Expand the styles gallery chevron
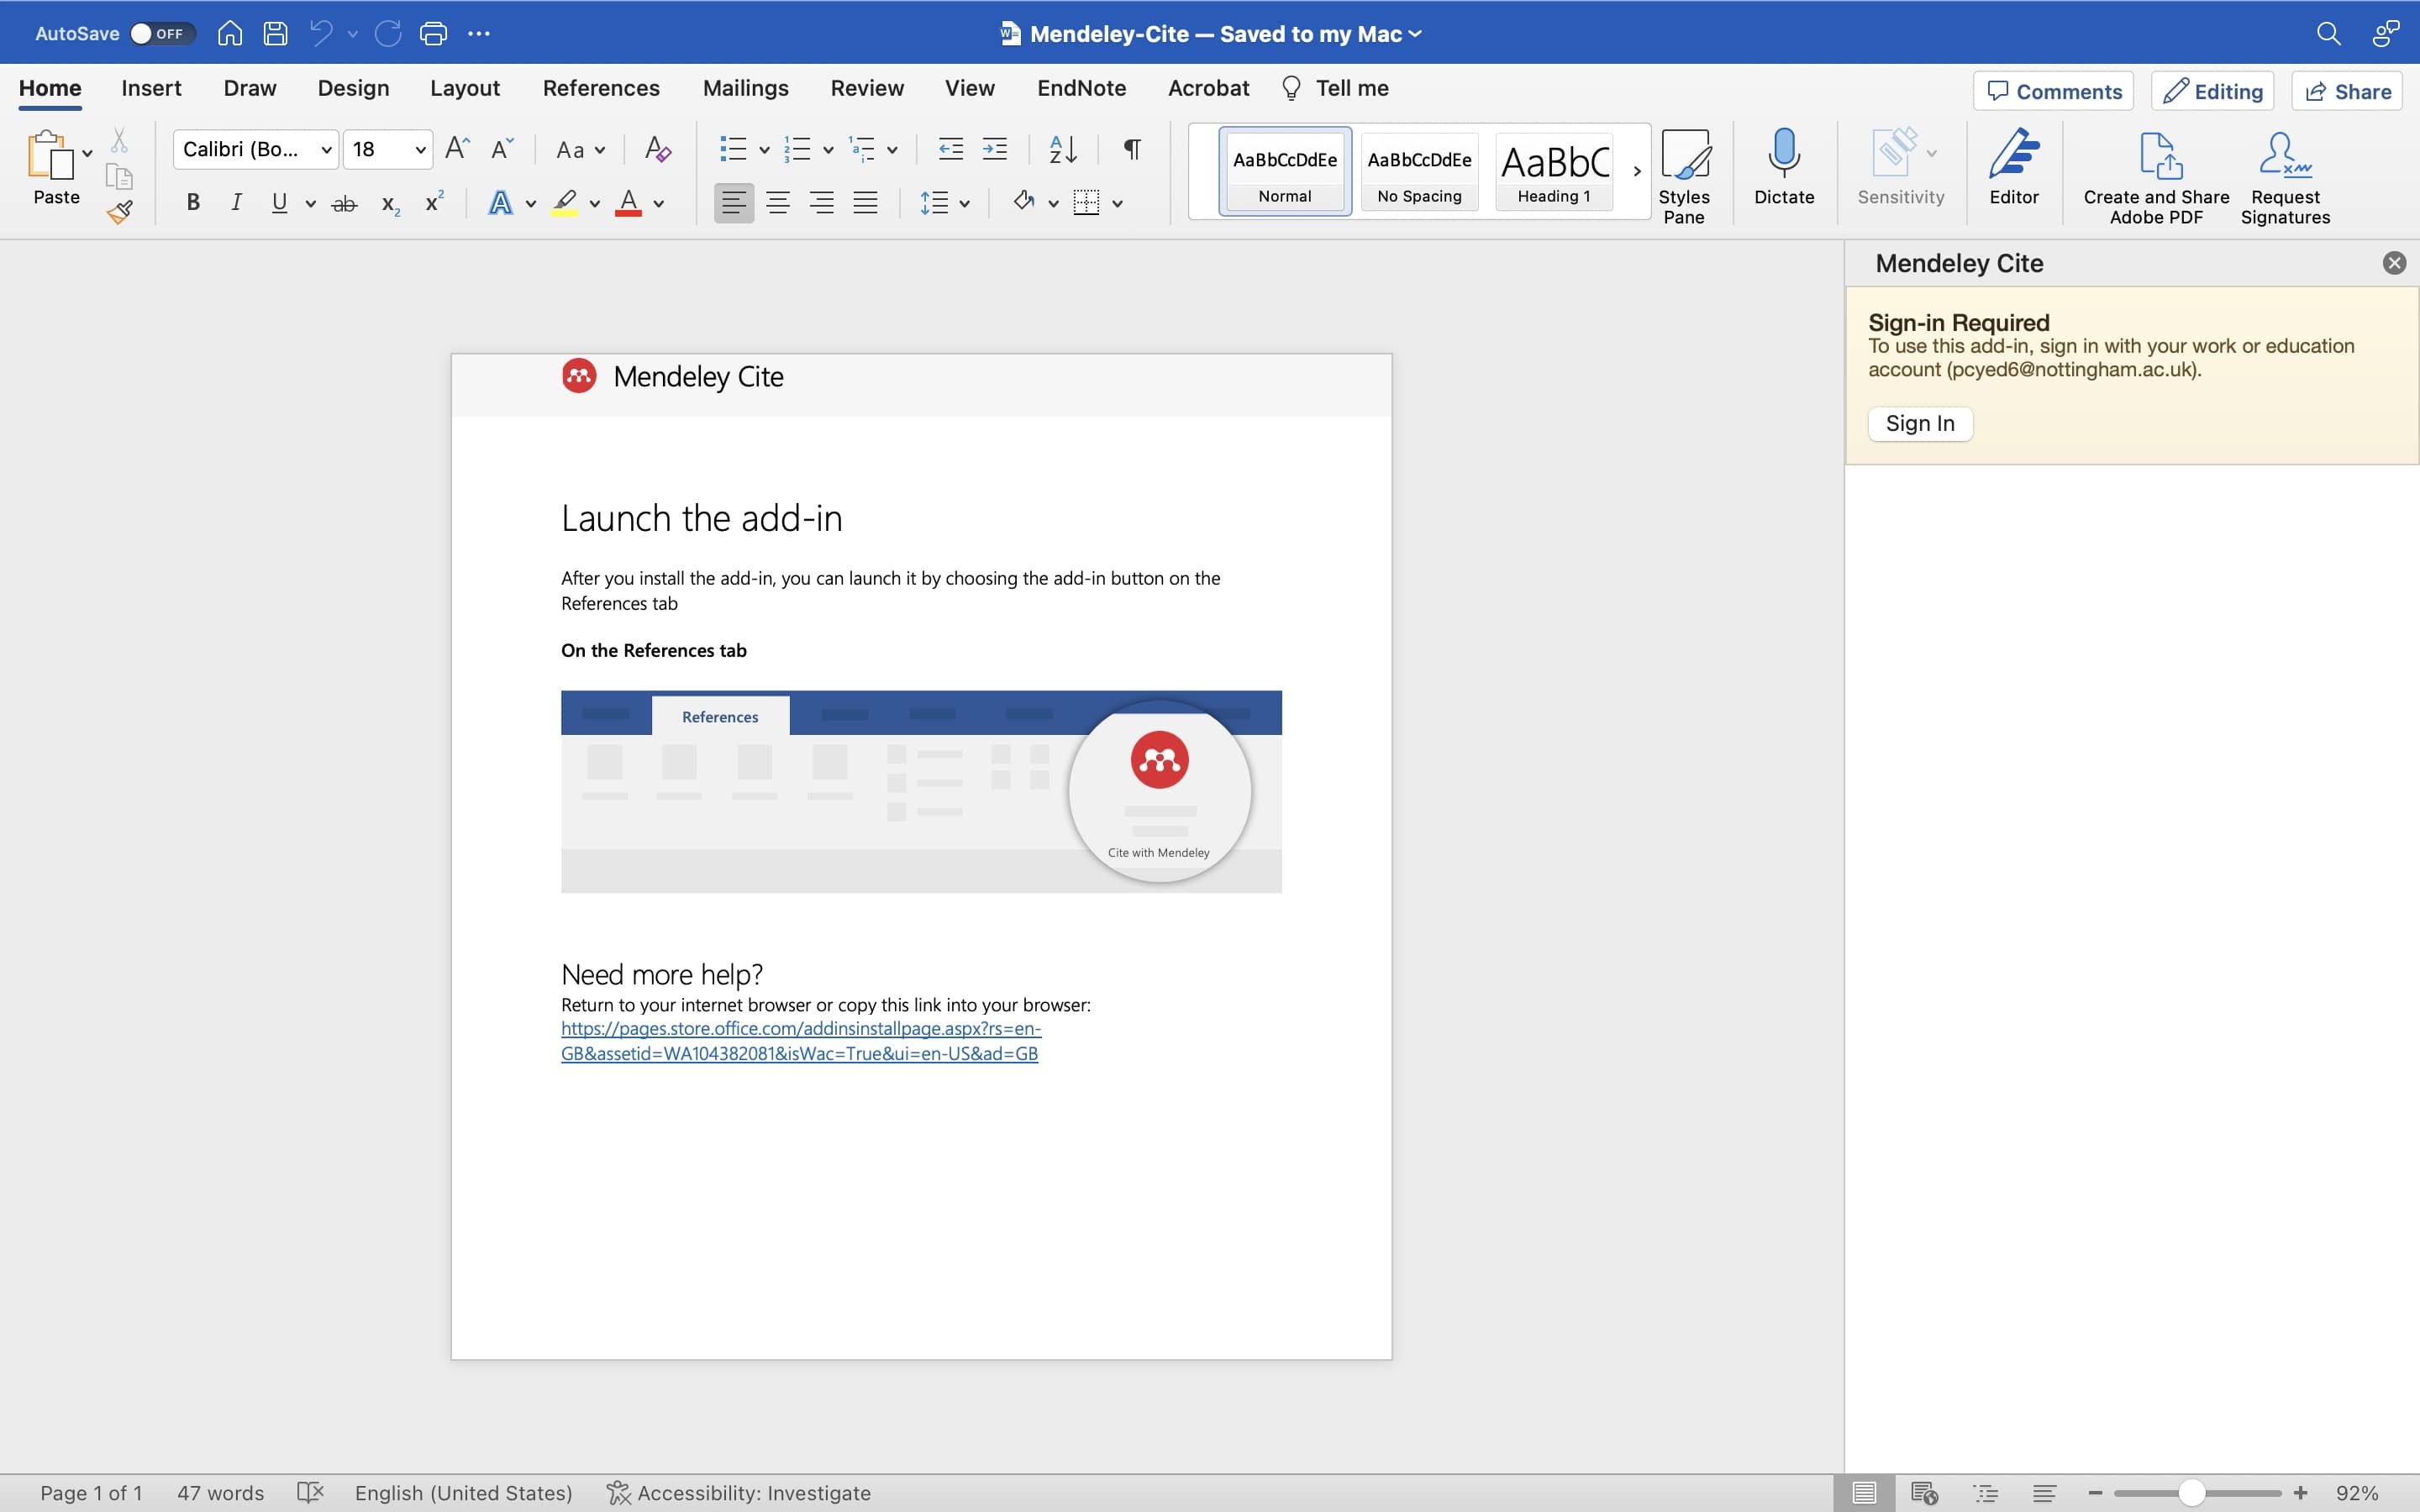This screenshot has width=2420, height=1512. coord(1637,171)
